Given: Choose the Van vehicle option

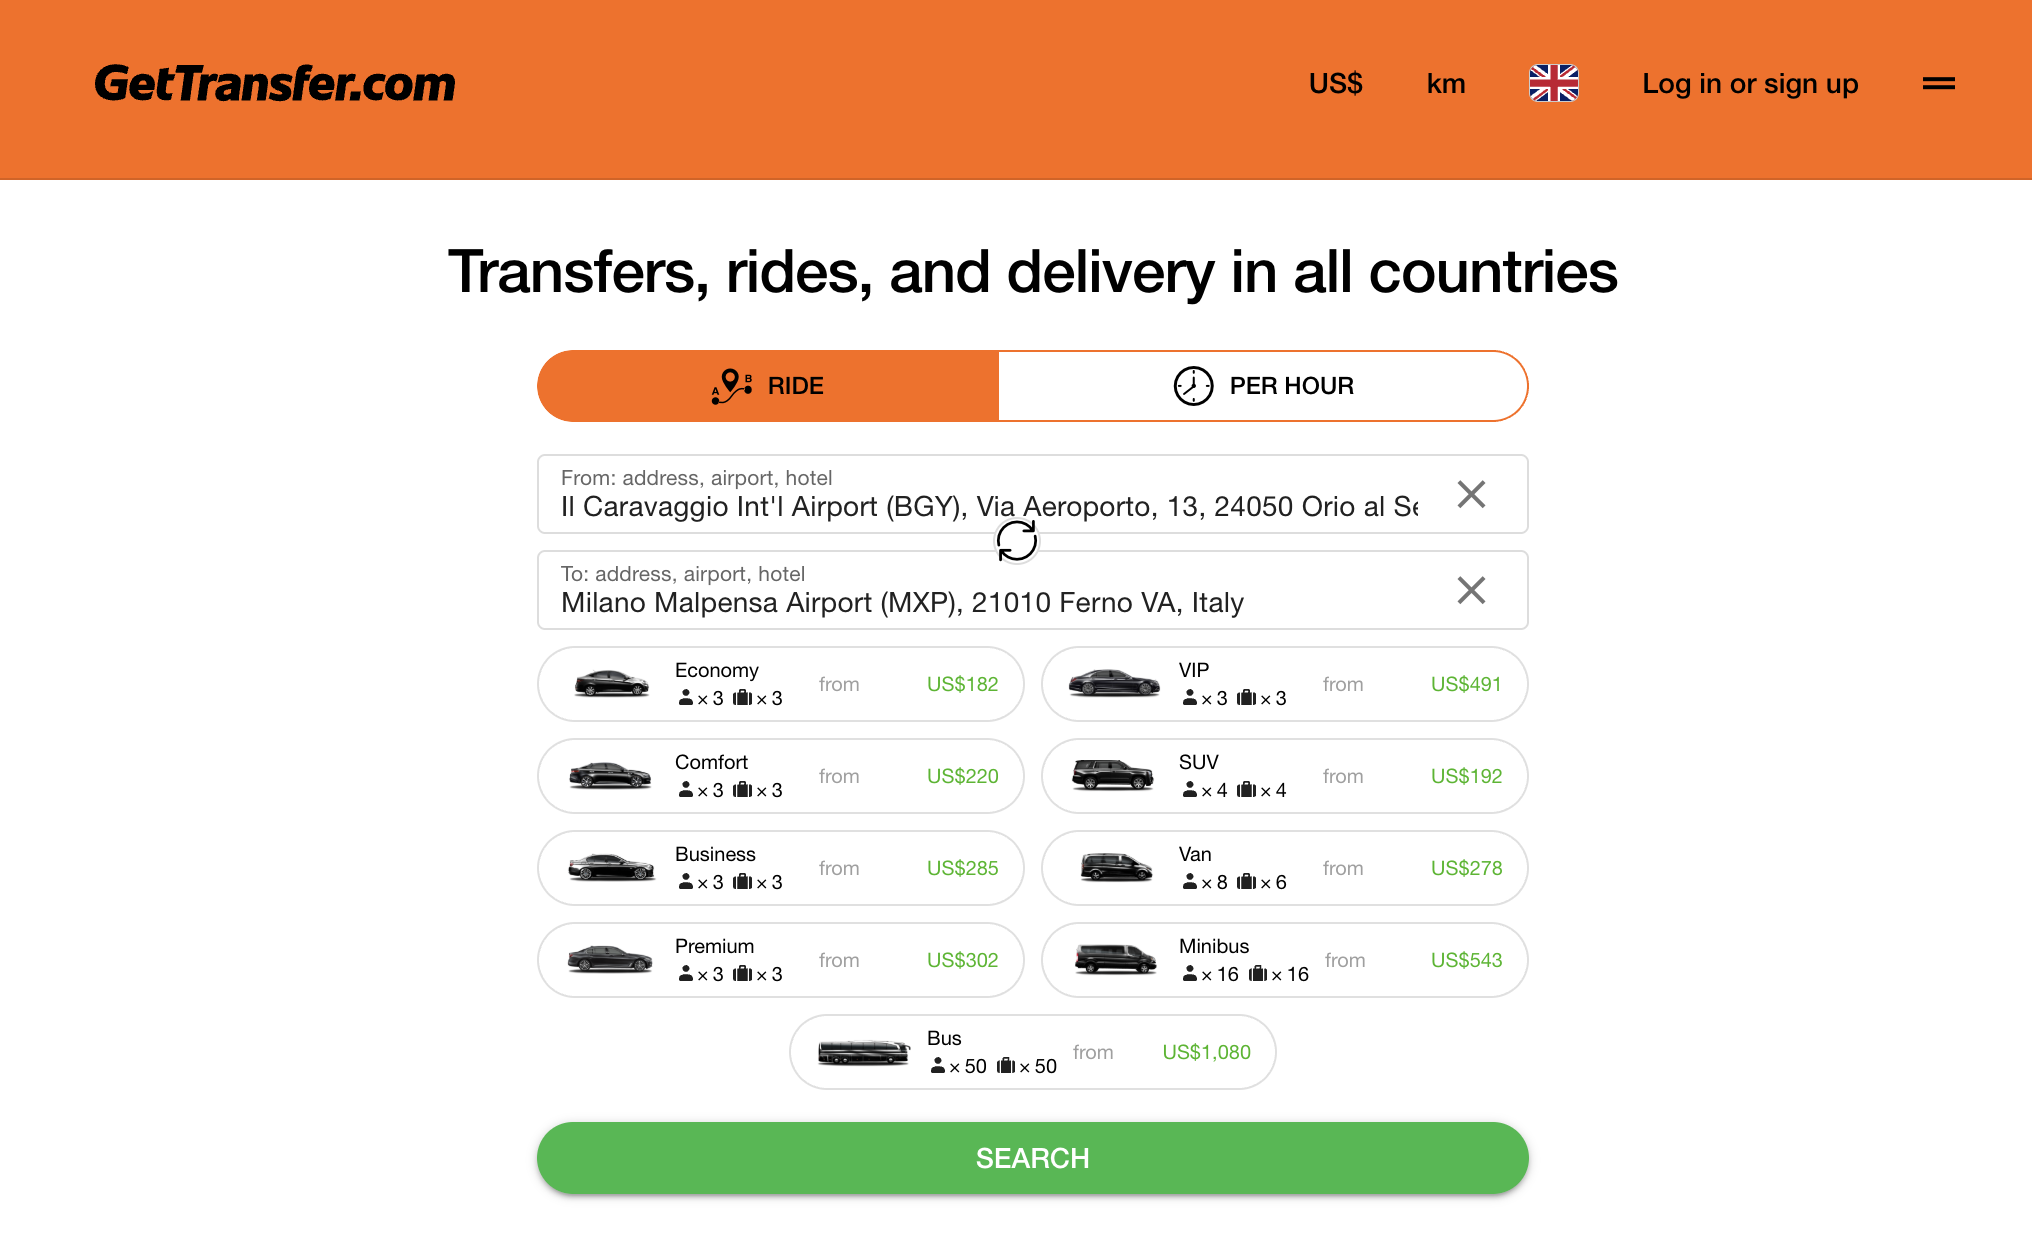Looking at the screenshot, I should point(1284,868).
